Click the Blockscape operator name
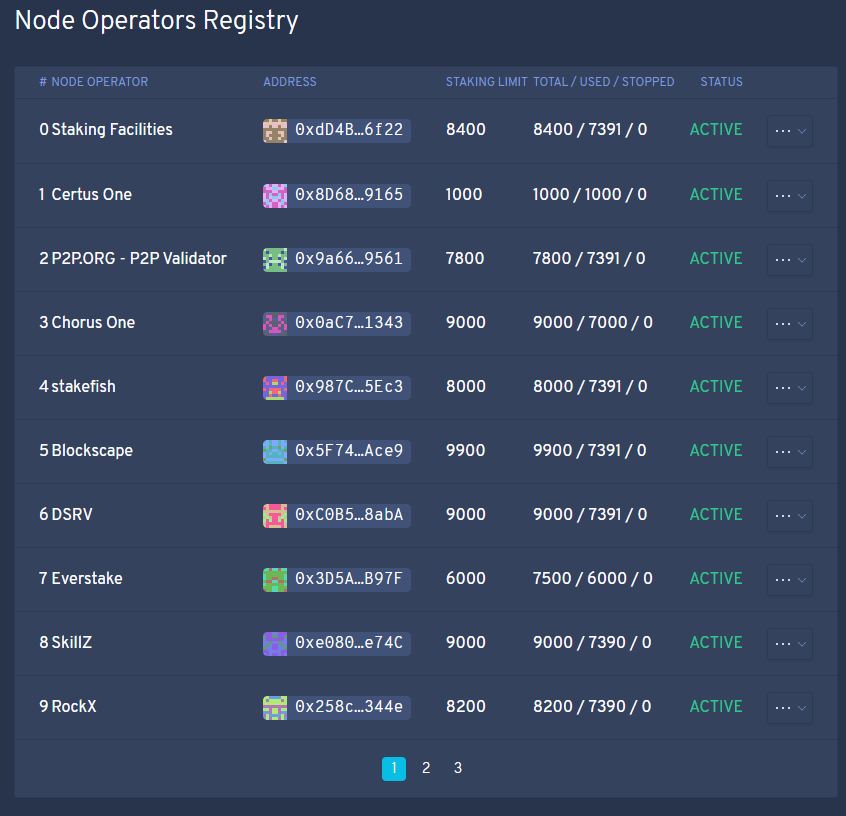Screen dimensions: 846x816 (x=92, y=451)
